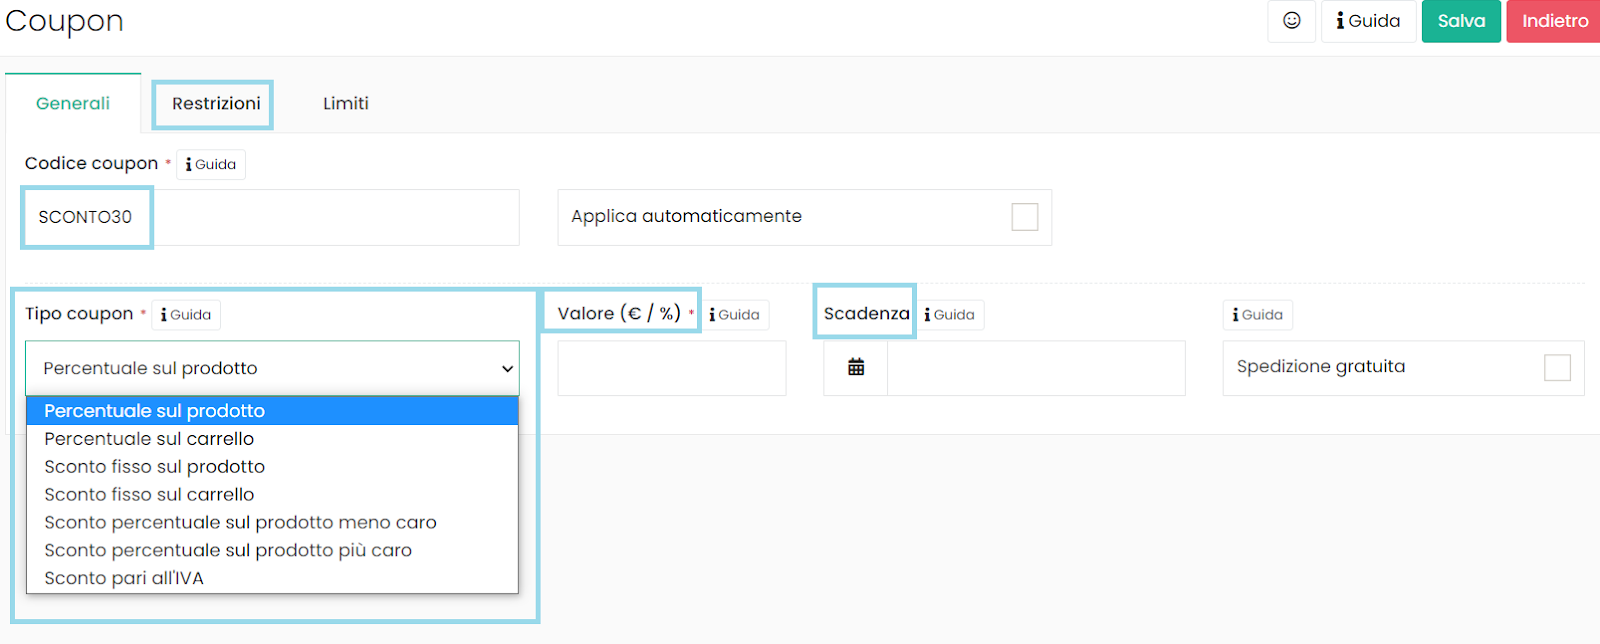Click into the Valore input field
Viewport: 1600px width, 644px height.
(671, 368)
